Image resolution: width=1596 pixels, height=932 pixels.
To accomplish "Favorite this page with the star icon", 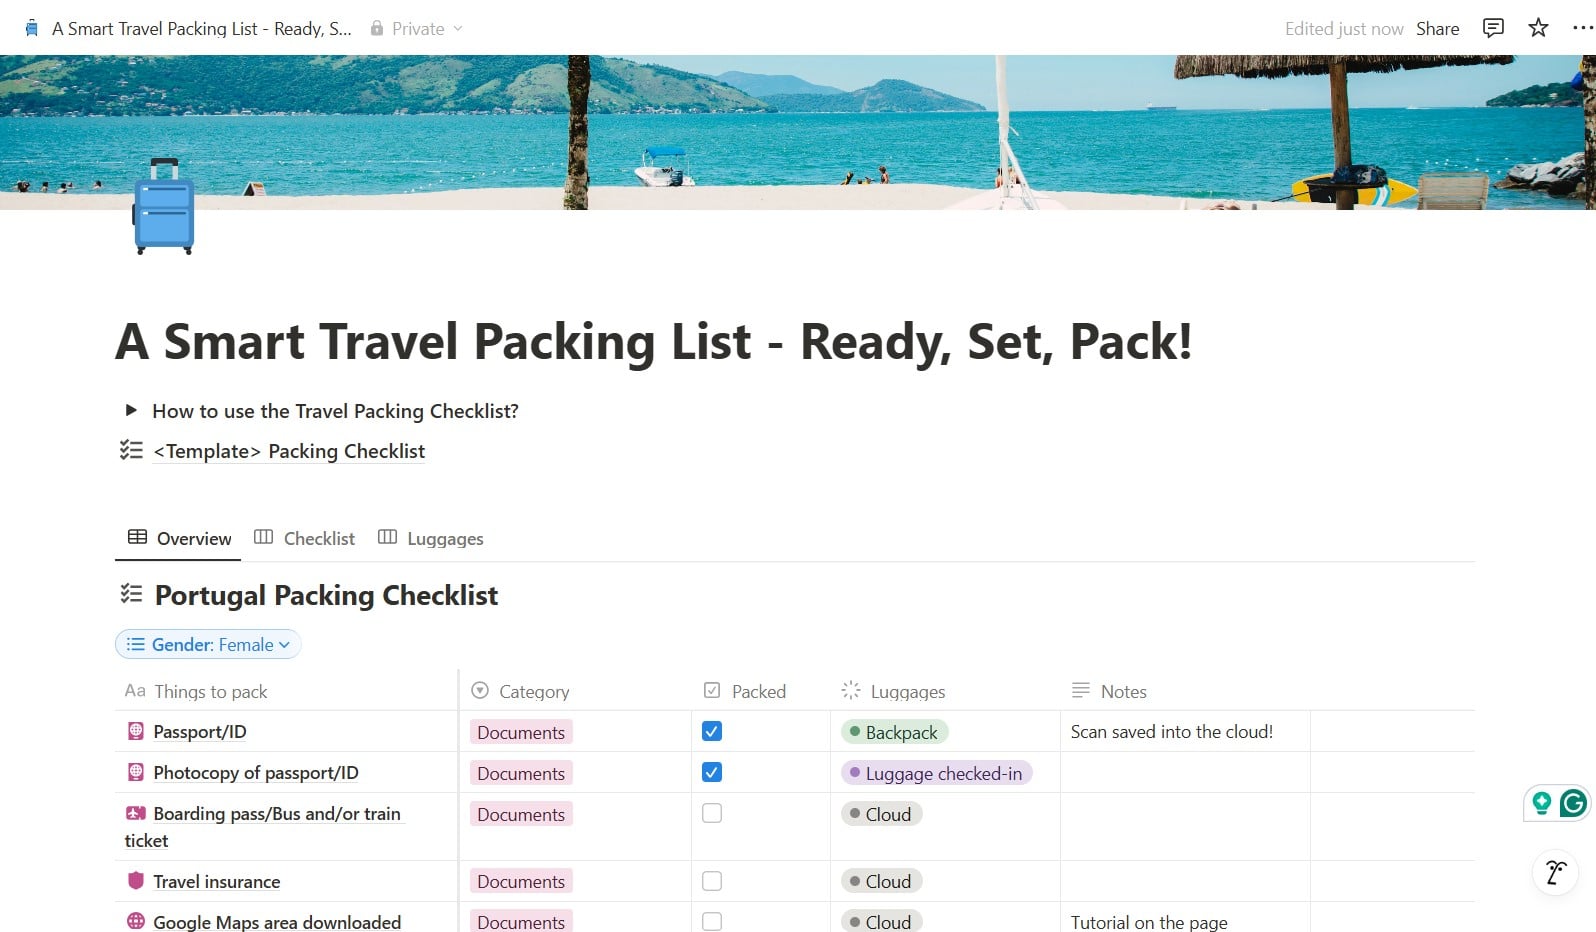I will click(x=1538, y=28).
